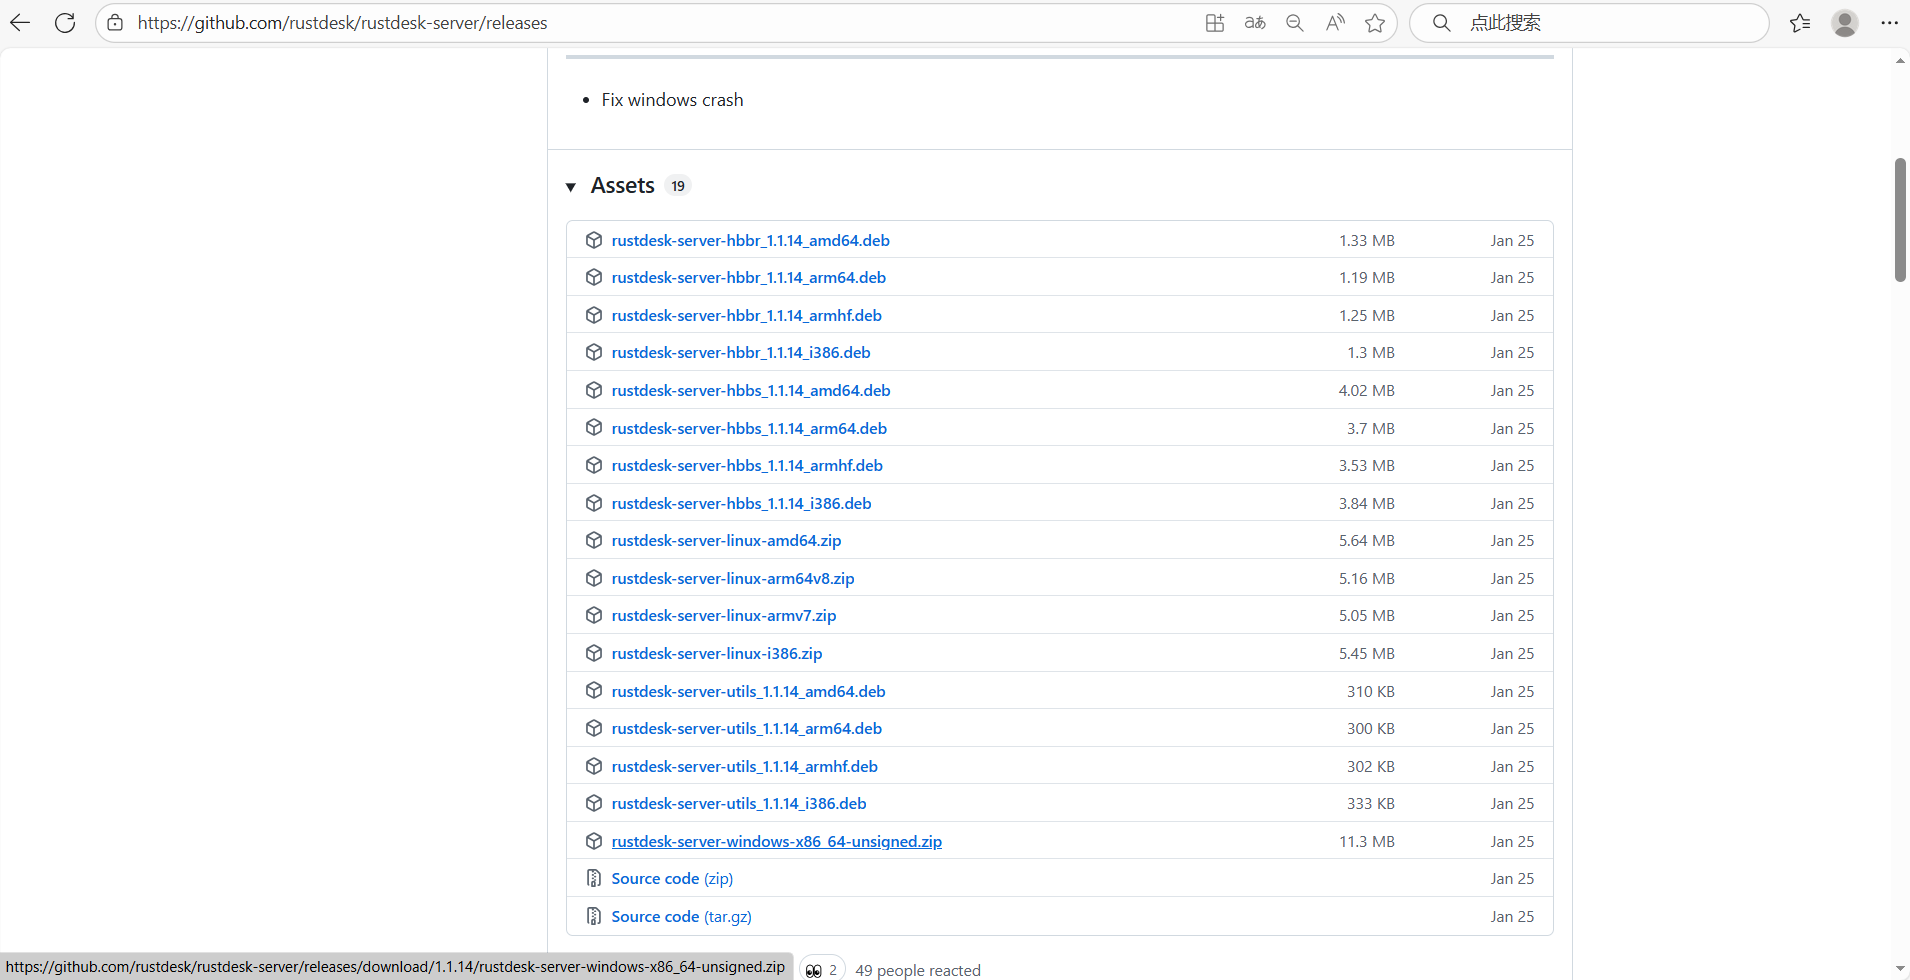Screen dimensions: 1910x980
Task: Click the 'Jan 25' date for linux-amd64.zip
Action: tap(1512, 540)
